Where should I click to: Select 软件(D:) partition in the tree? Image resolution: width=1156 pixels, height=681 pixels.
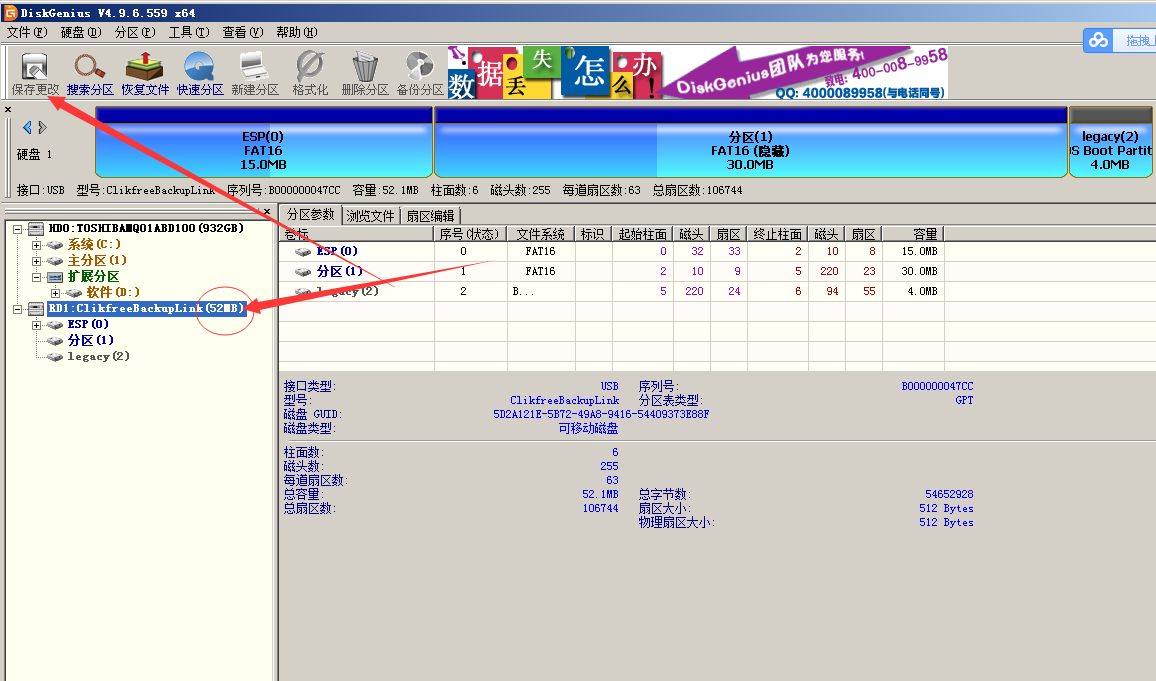click(x=113, y=293)
